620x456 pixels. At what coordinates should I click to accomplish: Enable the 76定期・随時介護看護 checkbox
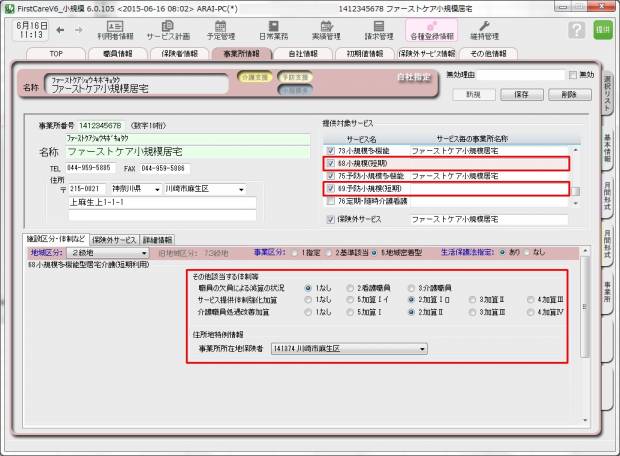(x=331, y=201)
